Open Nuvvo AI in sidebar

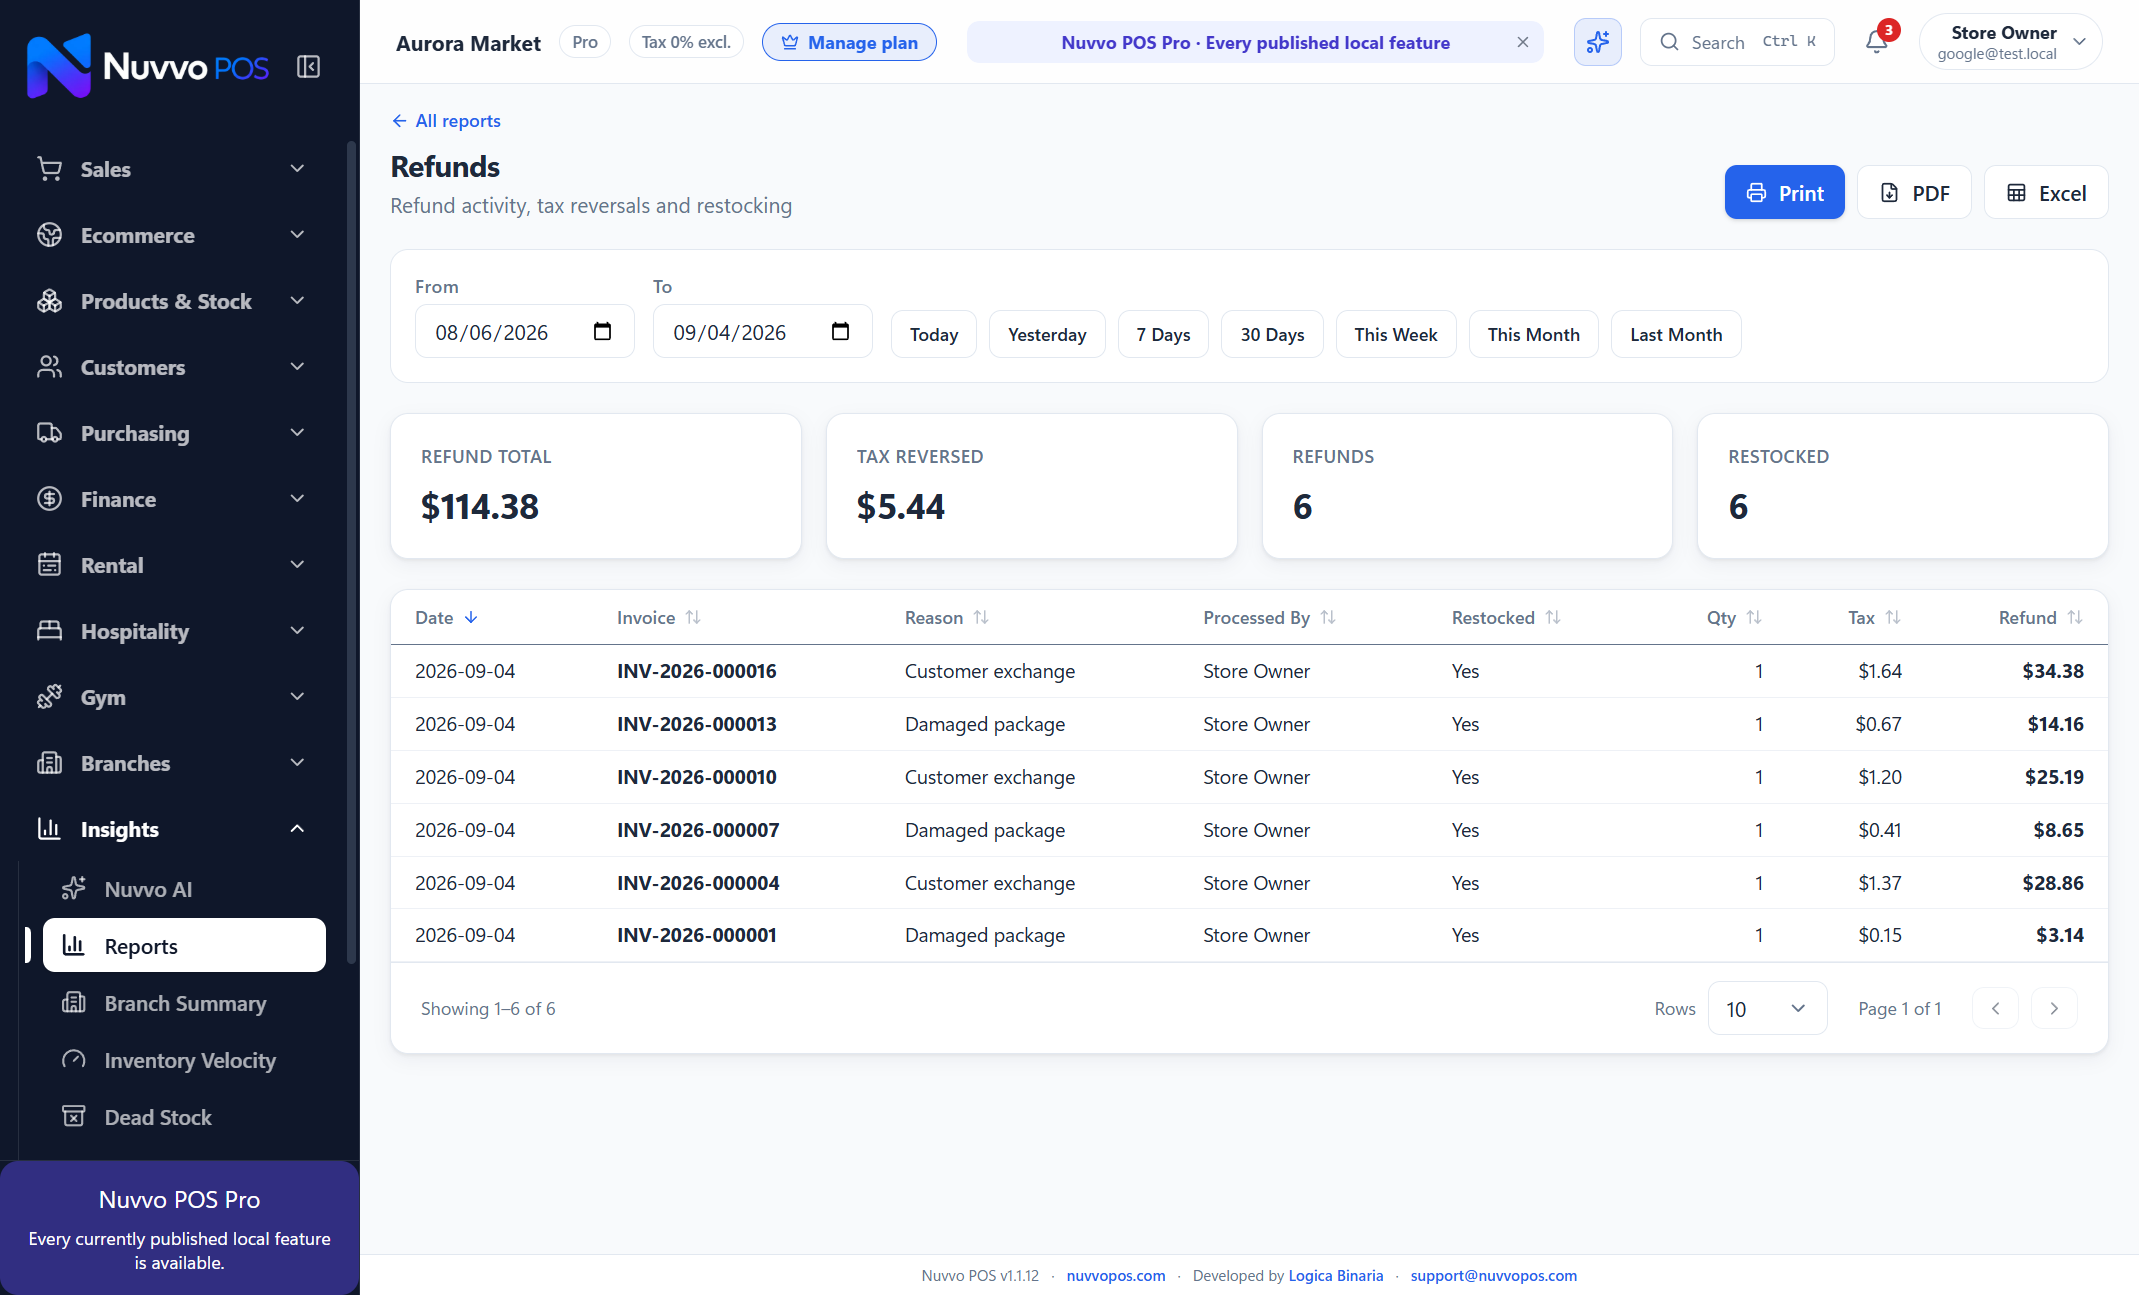pyautogui.click(x=184, y=889)
